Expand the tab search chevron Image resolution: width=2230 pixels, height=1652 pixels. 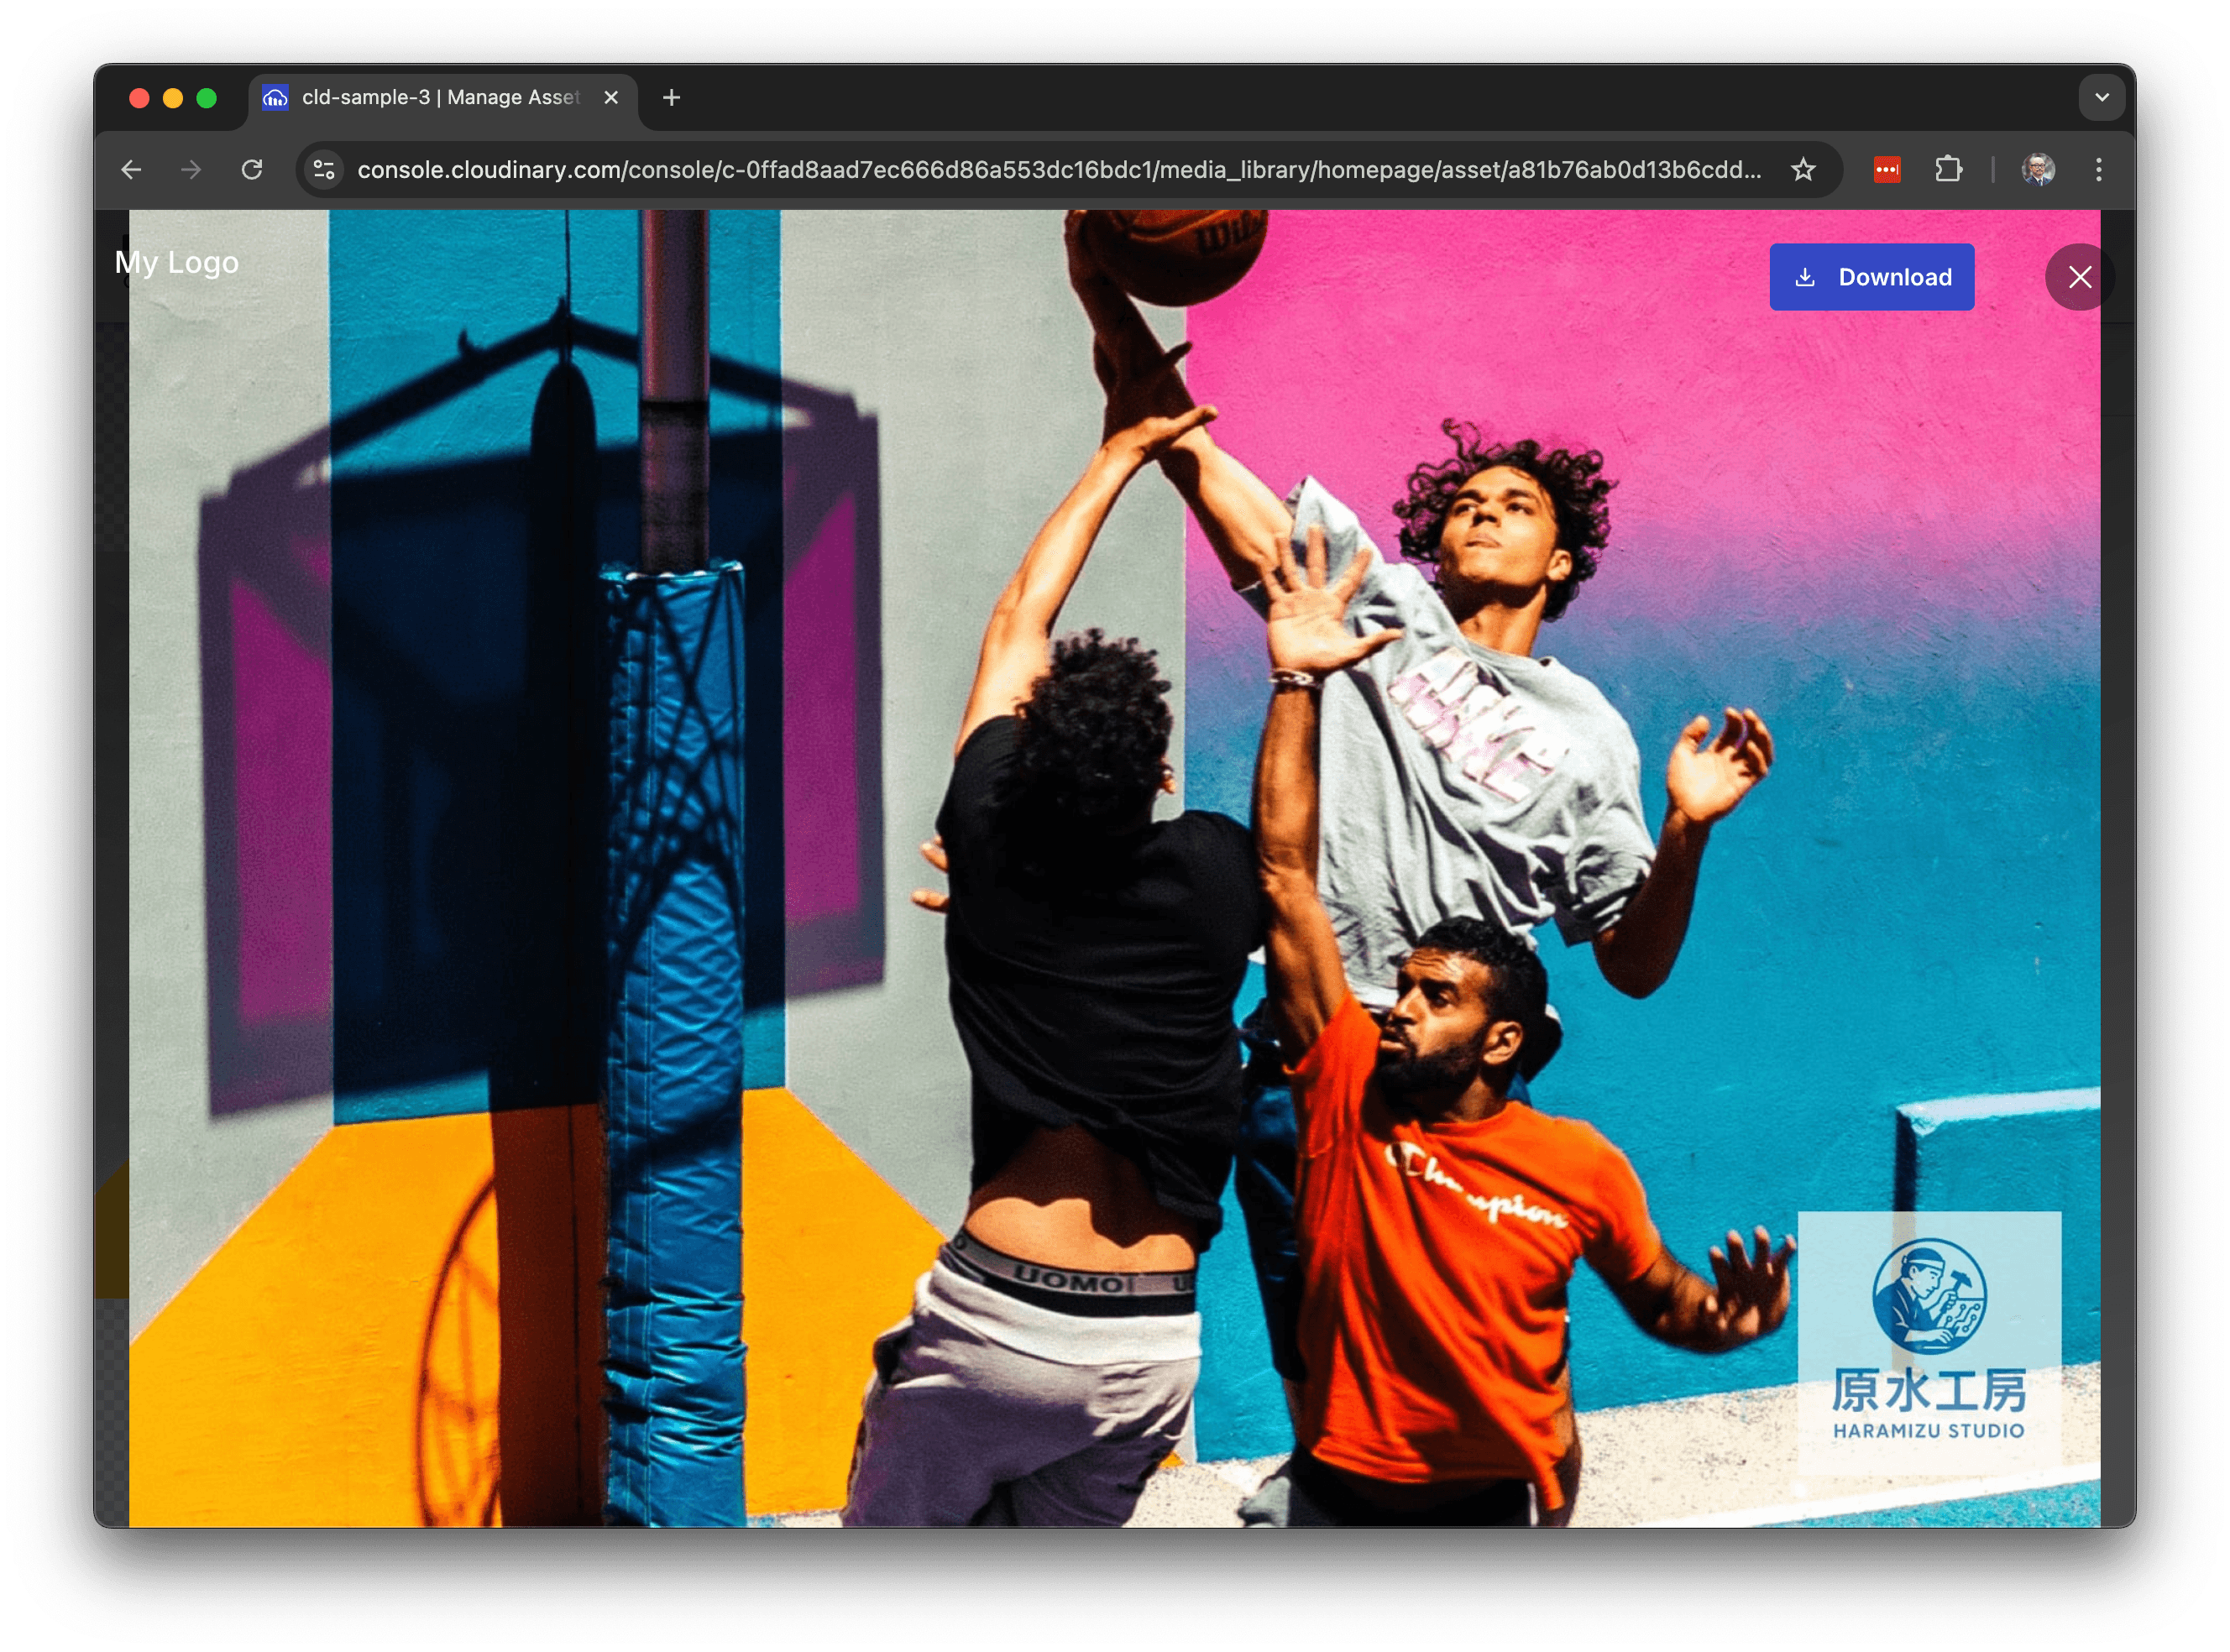tap(2101, 98)
